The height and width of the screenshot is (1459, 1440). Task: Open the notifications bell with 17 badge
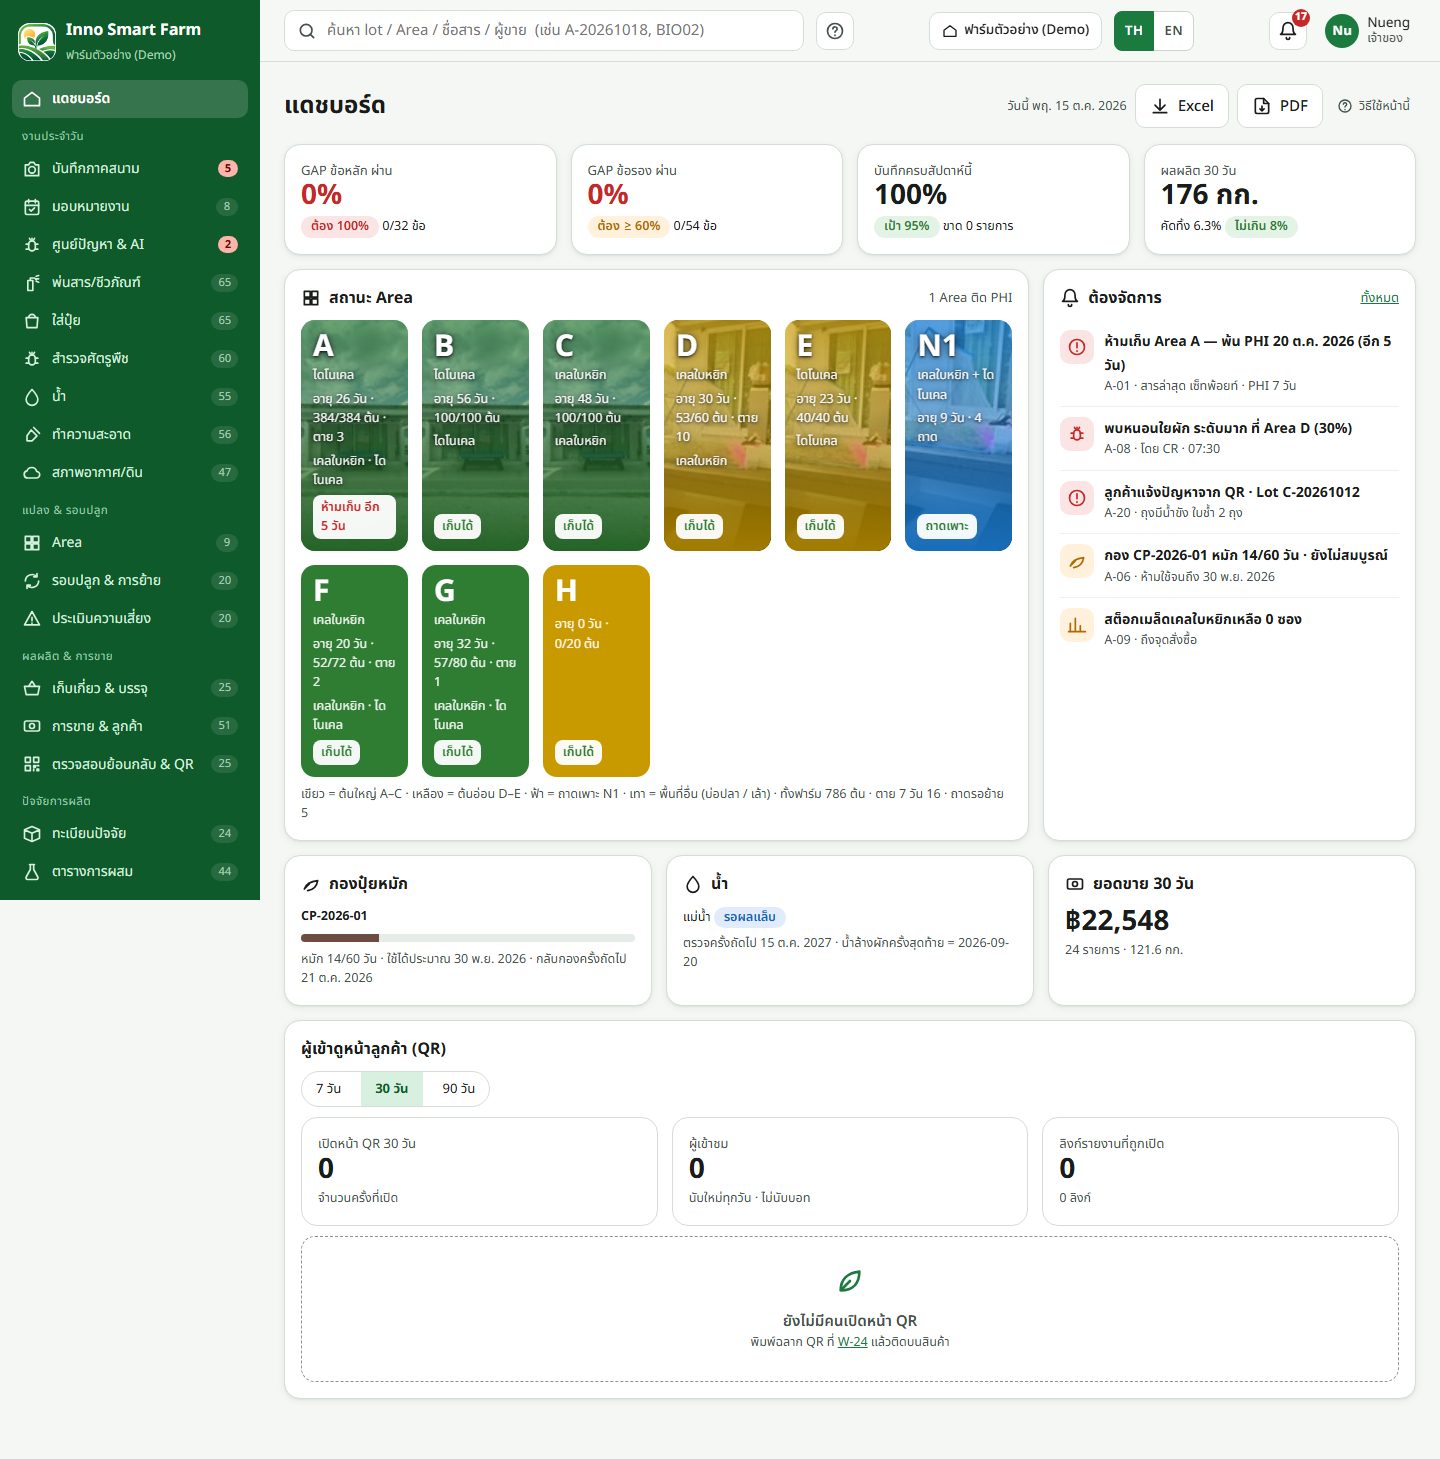(x=1288, y=31)
